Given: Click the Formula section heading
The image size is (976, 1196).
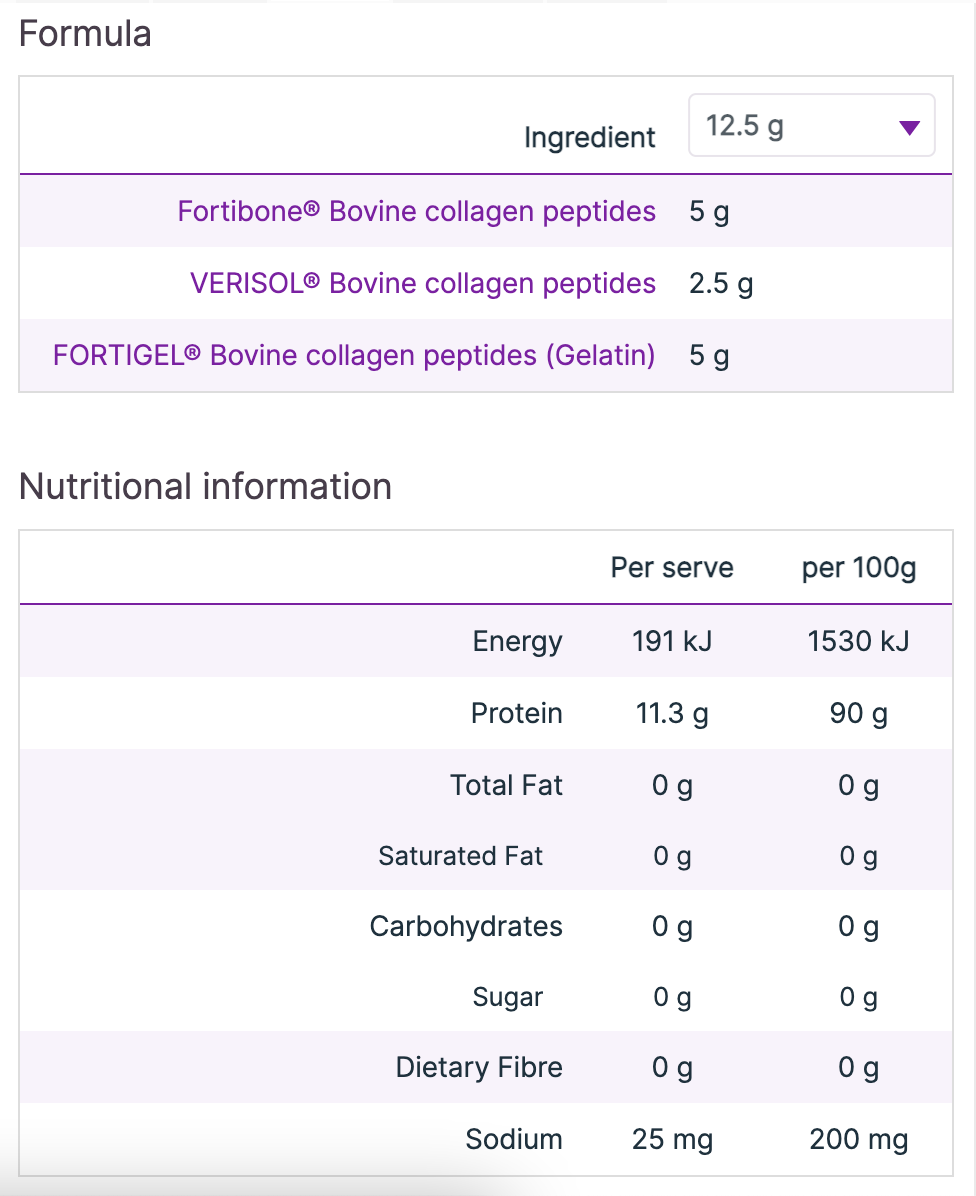Looking at the screenshot, I should (x=86, y=34).
